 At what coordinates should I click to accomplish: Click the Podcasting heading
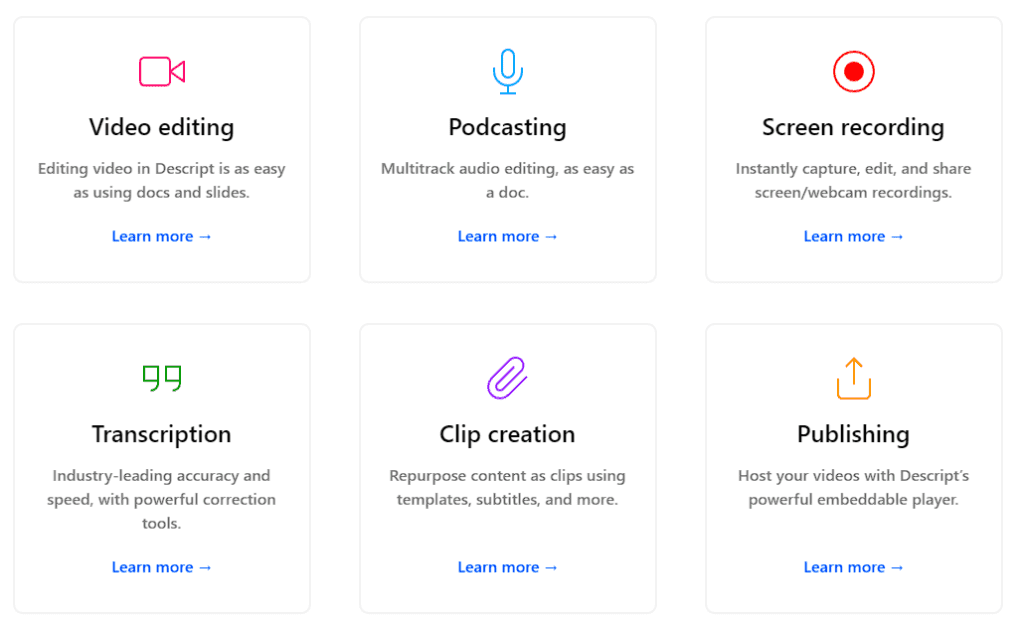(x=507, y=127)
